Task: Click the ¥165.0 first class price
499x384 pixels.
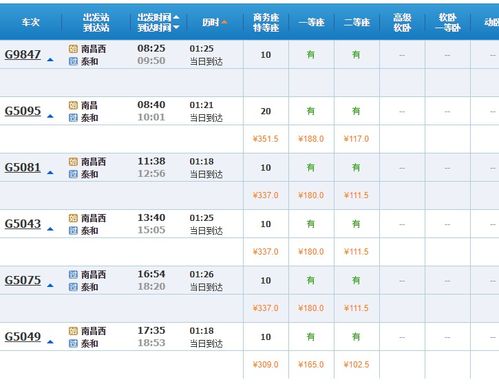Action: [311, 364]
